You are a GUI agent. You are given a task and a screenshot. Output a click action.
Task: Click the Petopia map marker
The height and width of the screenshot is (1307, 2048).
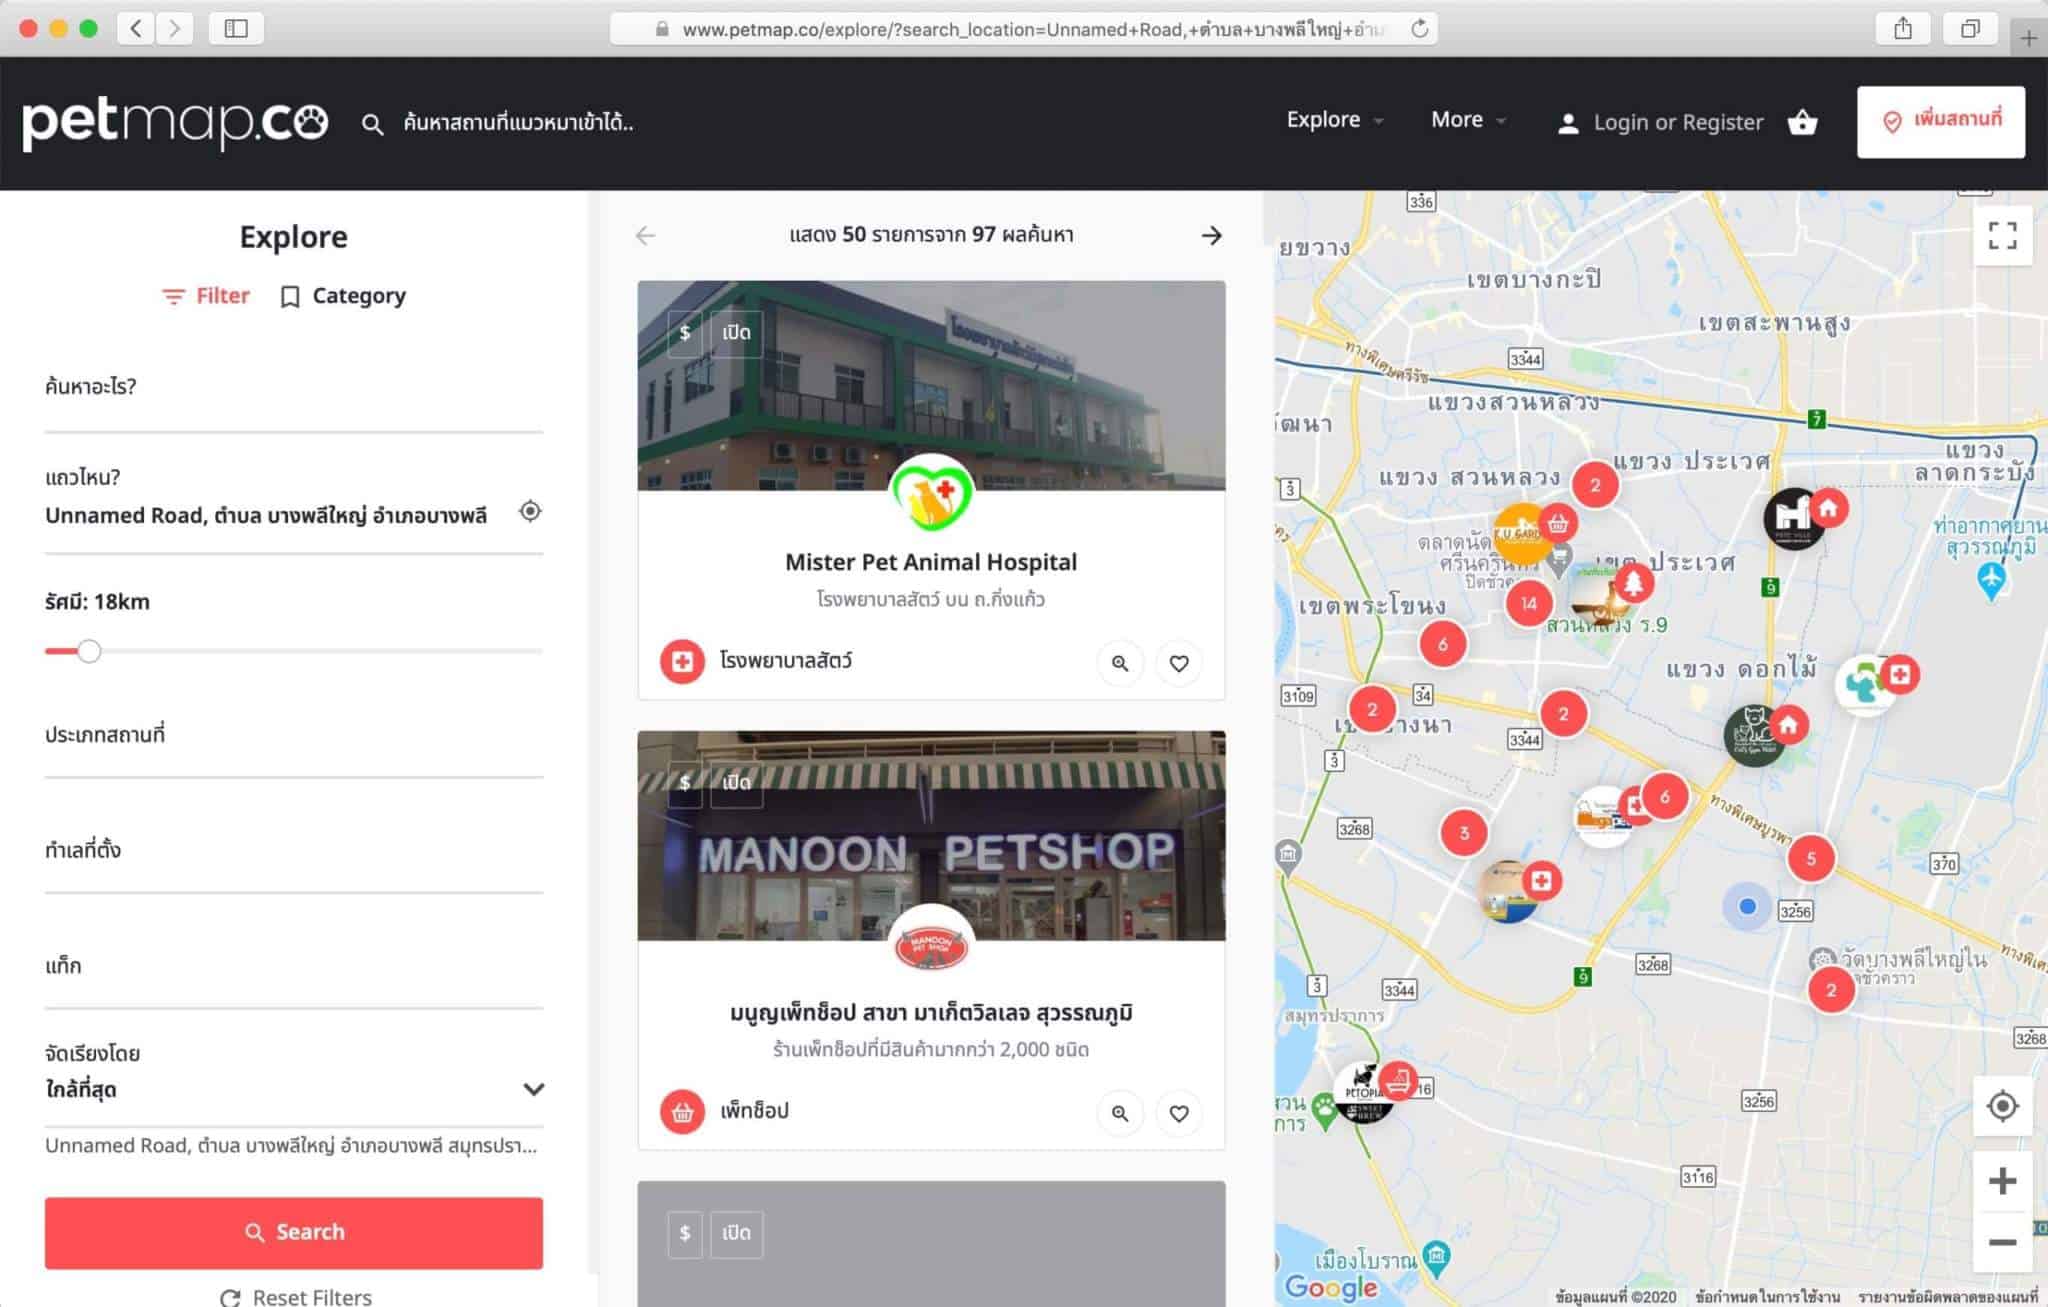pyautogui.click(x=1364, y=1092)
